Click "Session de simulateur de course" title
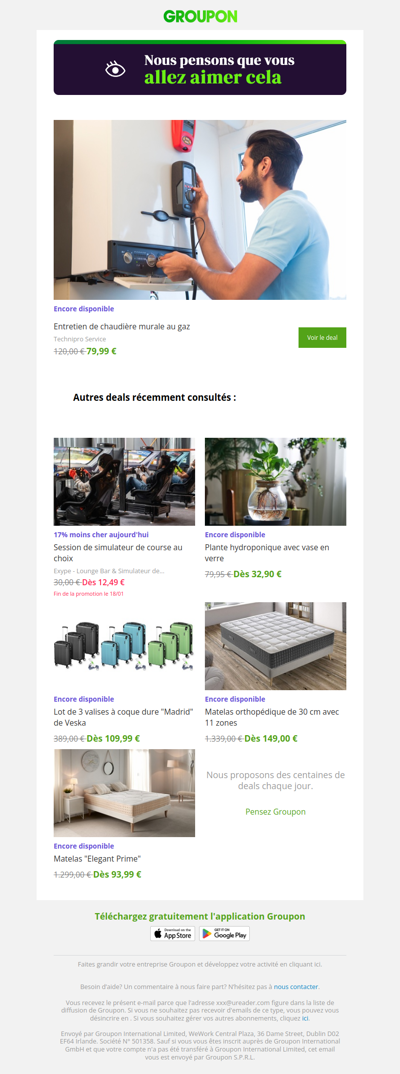This screenshot has height=1074, width=400. tap(118, 553)
